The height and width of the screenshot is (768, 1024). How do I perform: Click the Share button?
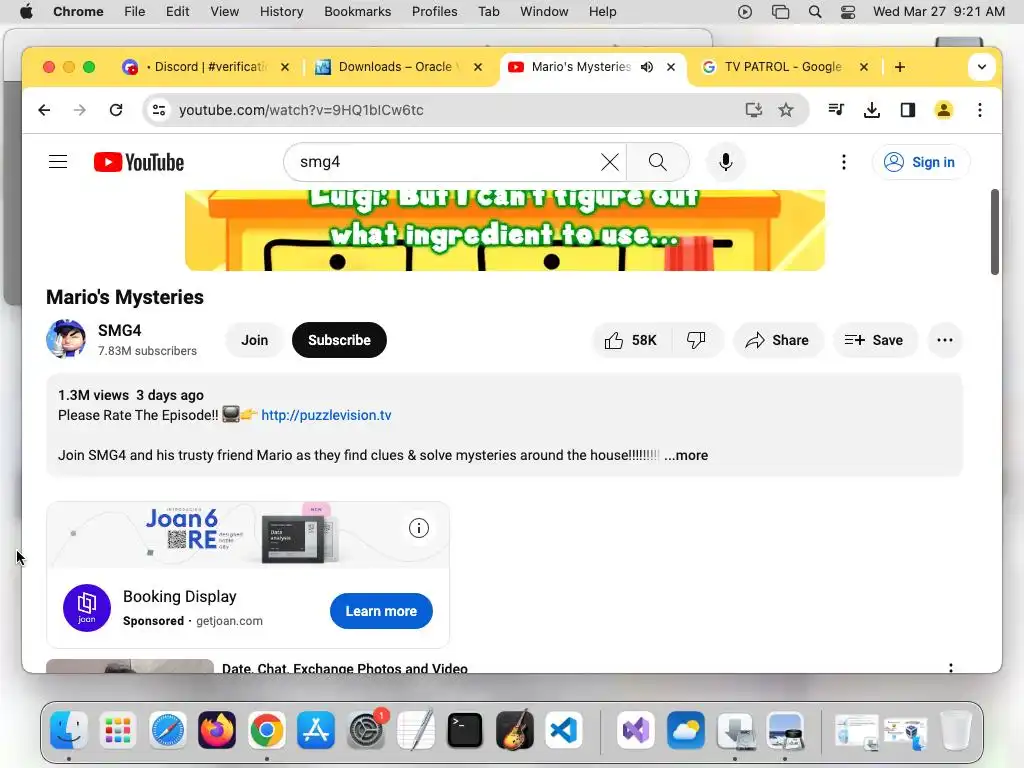[x=778, y=340]
